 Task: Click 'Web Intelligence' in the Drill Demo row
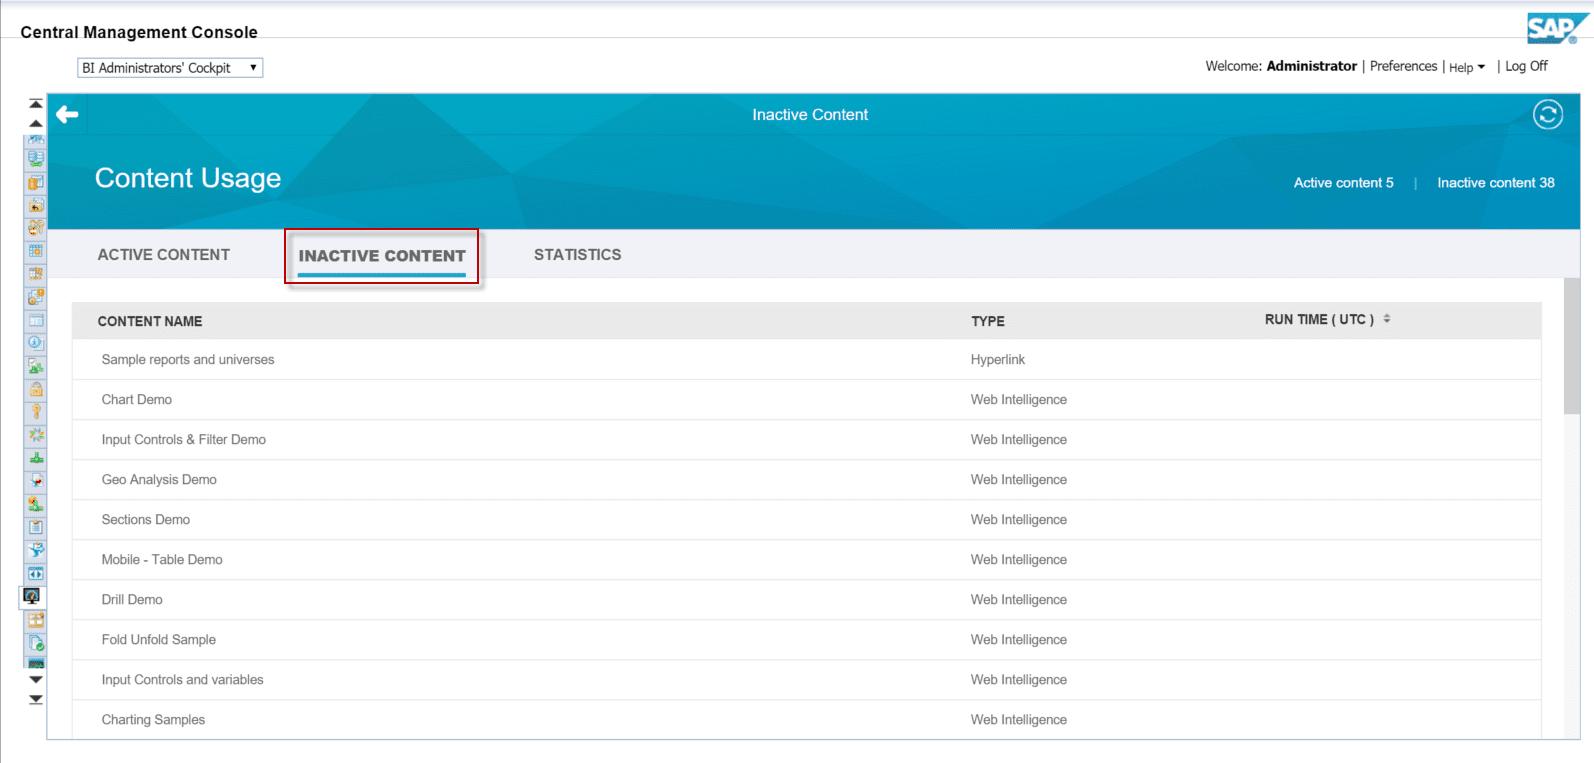(1019, 600)
